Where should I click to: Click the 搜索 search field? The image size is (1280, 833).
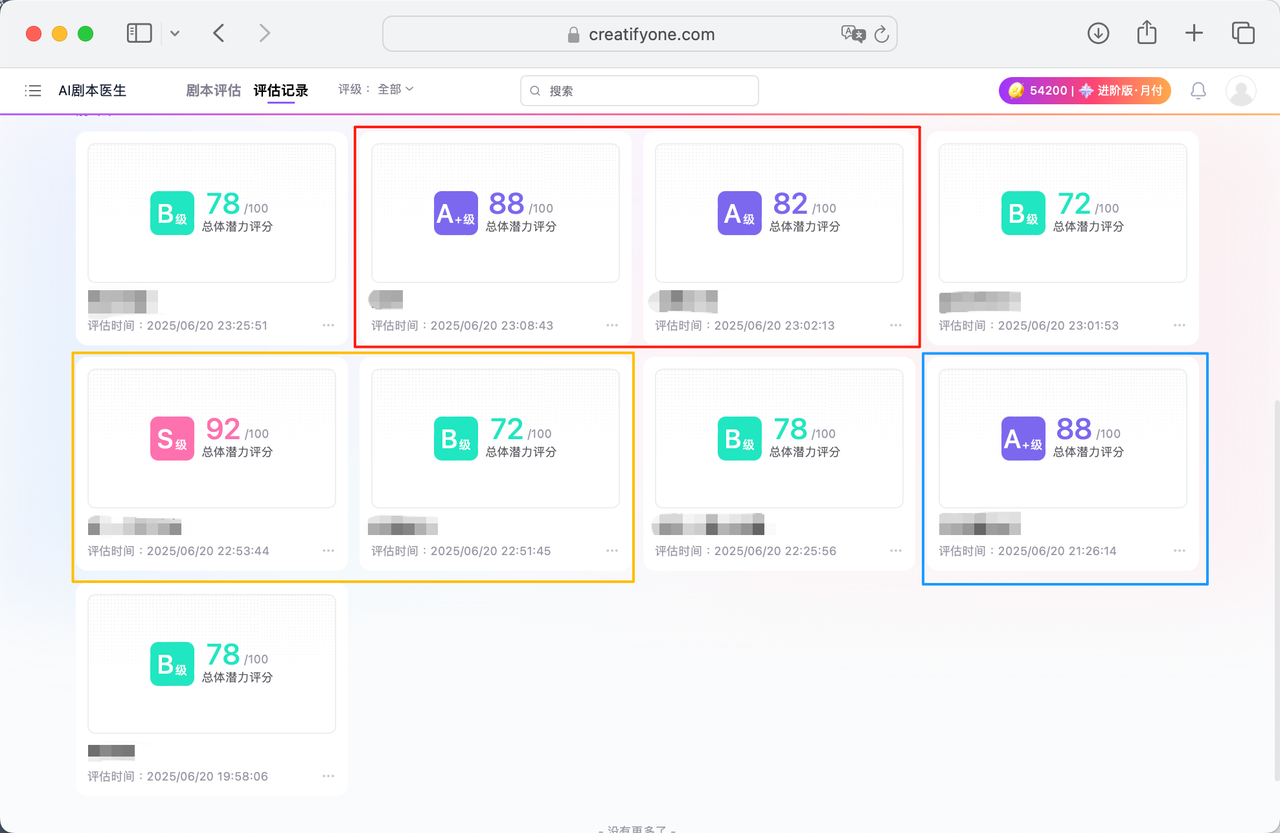coord(640,91)
